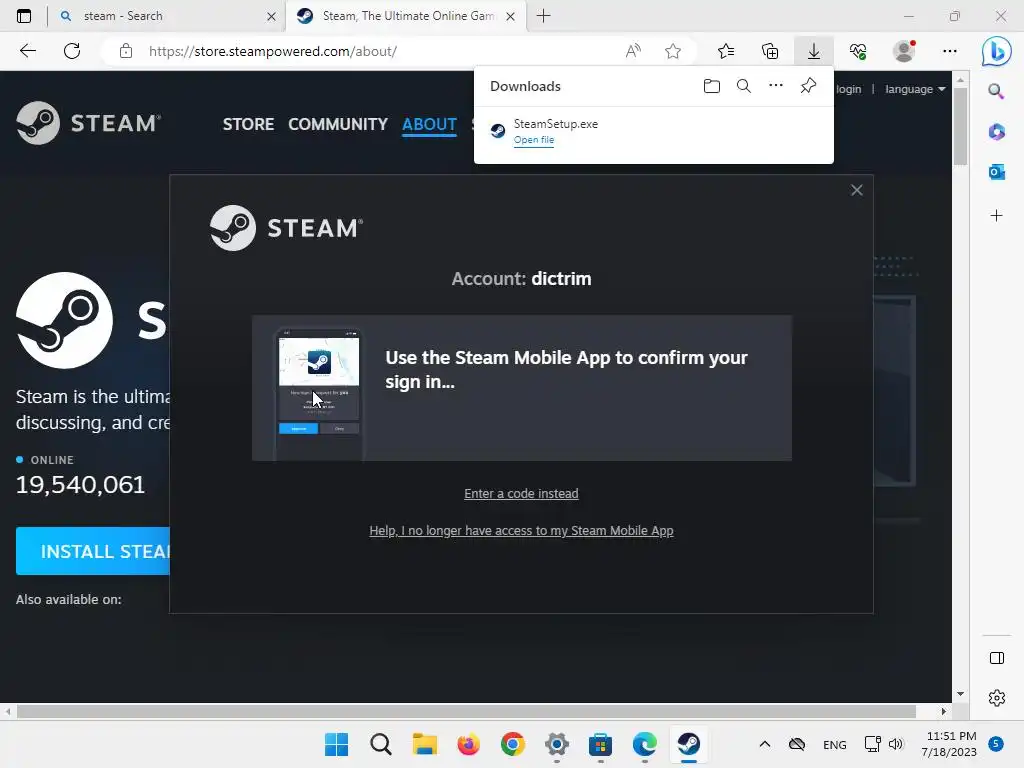Close the Steam store tab

point(511,16)
